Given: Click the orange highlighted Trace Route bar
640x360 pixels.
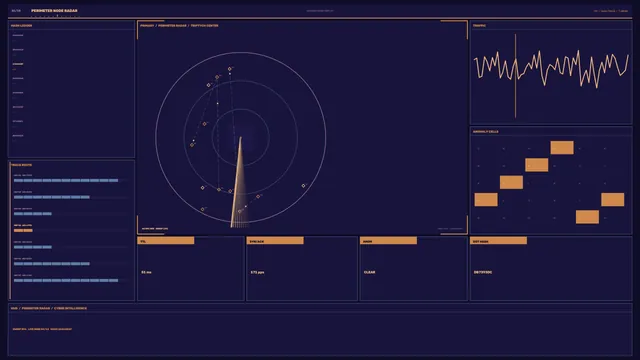Looking at the screenshot, I should point(23,231).
